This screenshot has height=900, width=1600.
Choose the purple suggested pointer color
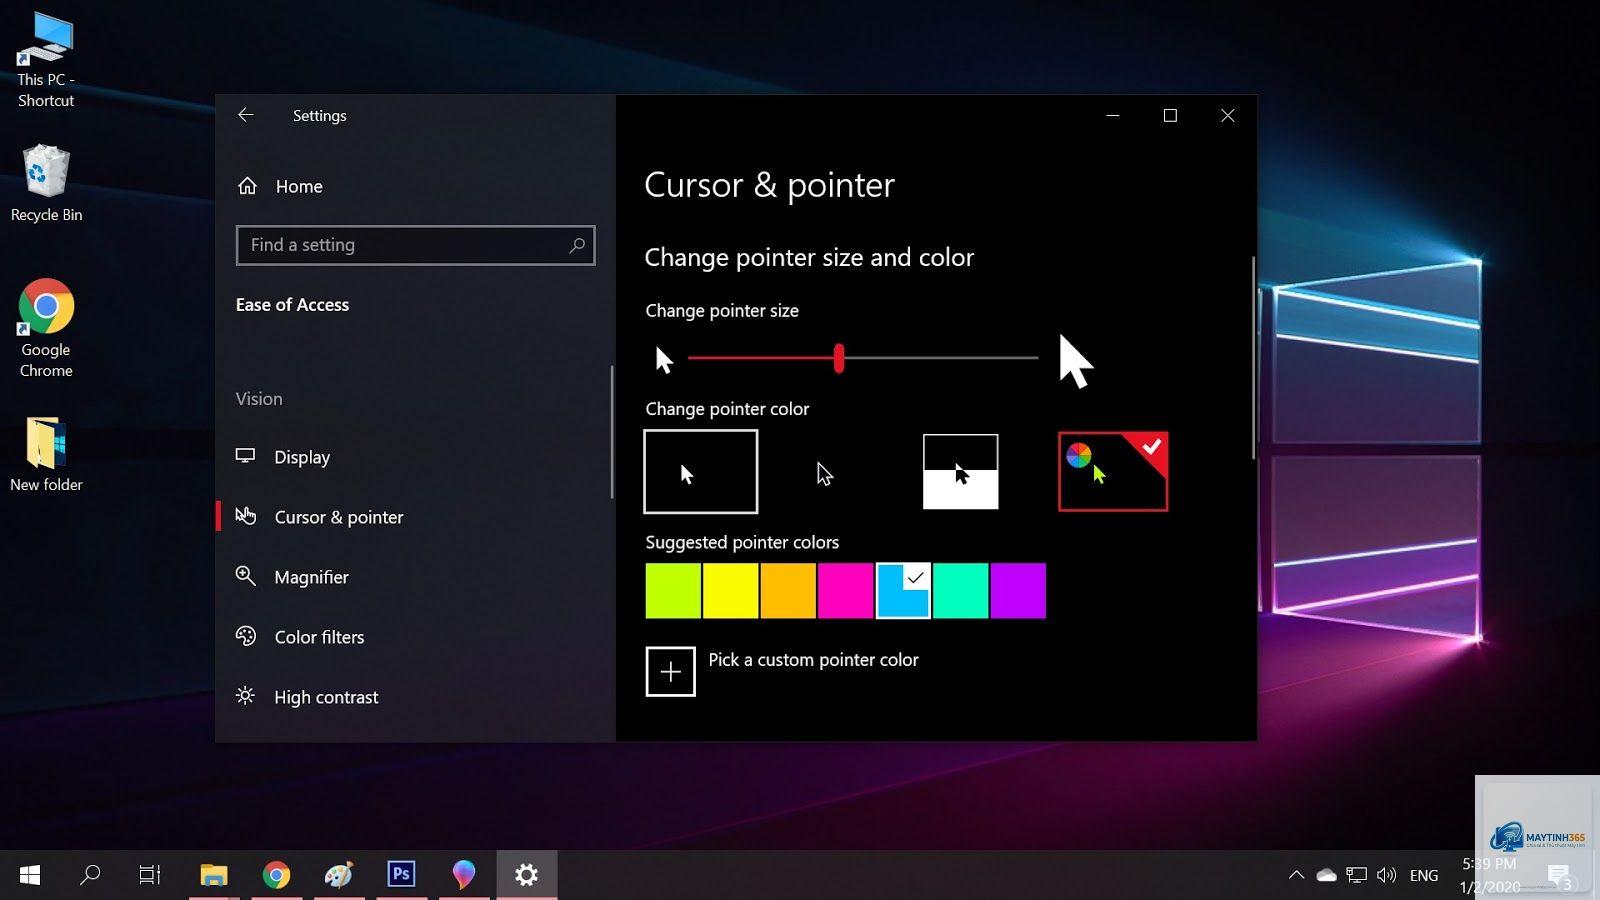point(1018,591)
